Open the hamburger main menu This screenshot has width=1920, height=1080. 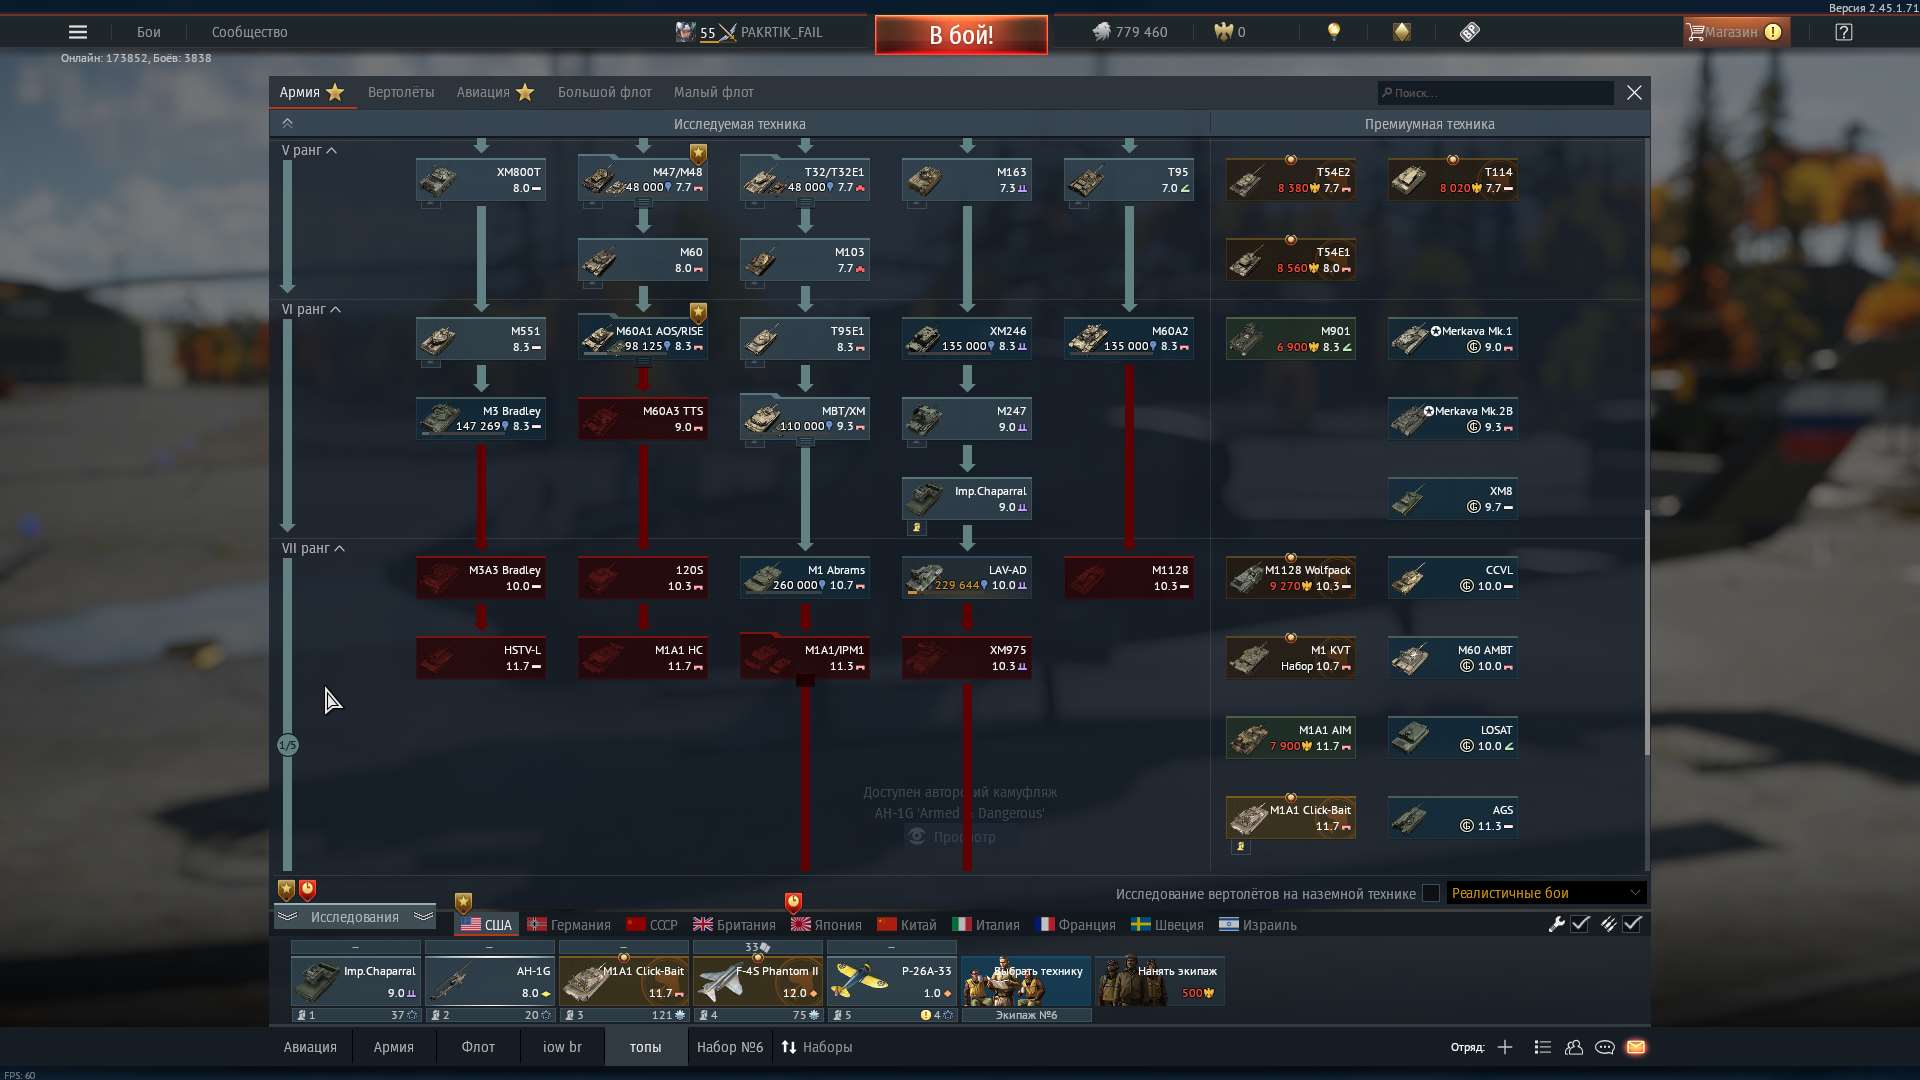click(x=78, y=32)
